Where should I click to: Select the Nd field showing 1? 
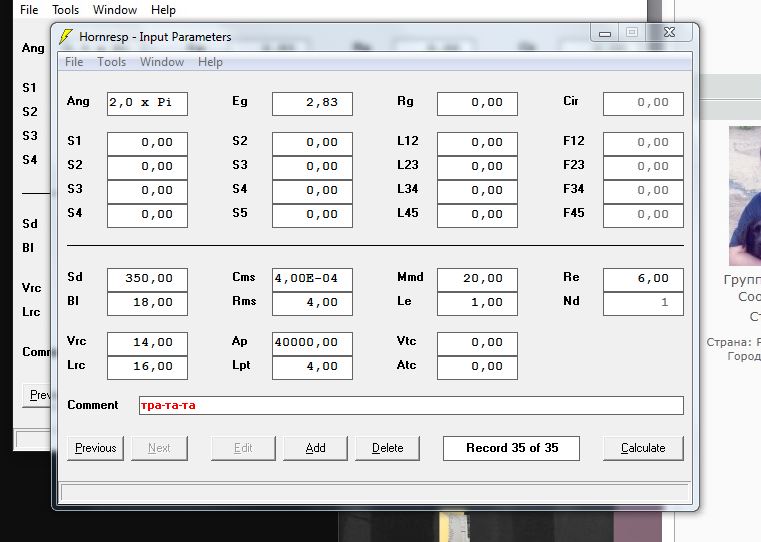644,304
